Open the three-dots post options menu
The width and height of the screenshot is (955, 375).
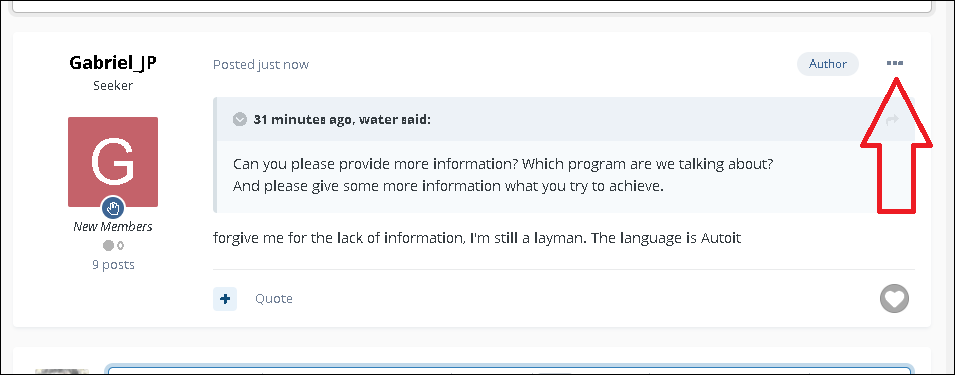(x=895, y=63)
